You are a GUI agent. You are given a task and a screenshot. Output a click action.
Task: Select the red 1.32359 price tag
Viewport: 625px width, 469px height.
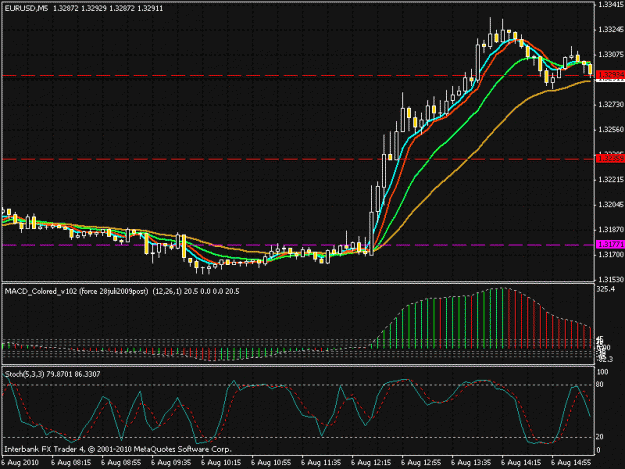click(x=610, y=159)
